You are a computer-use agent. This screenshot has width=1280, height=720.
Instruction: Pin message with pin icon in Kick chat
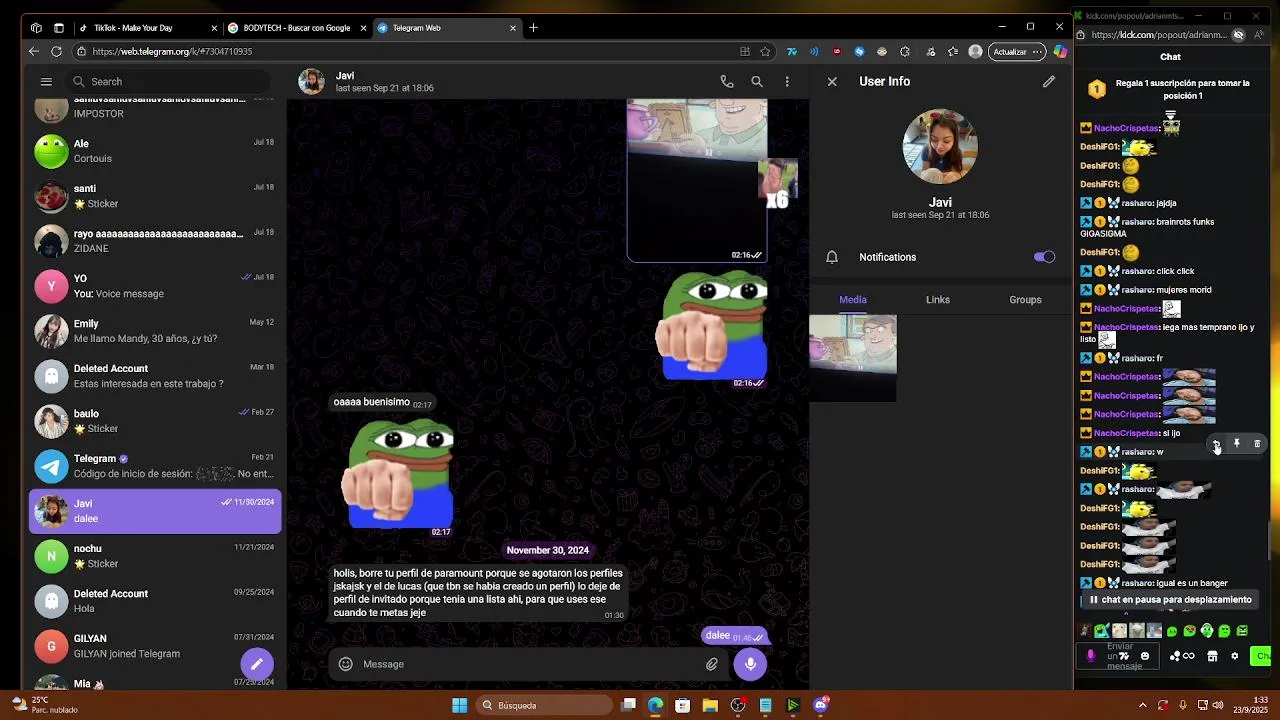(x=1237, y=443)
